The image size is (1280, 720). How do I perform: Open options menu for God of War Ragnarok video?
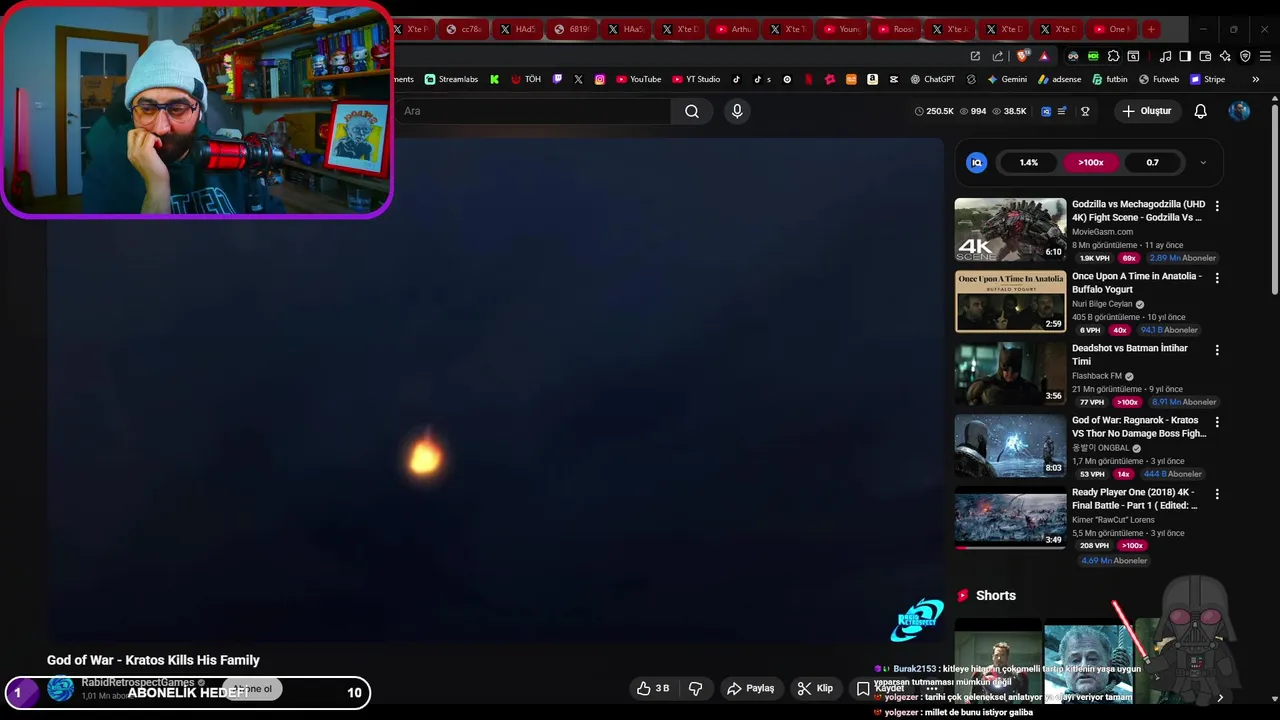click(1217, 422)
